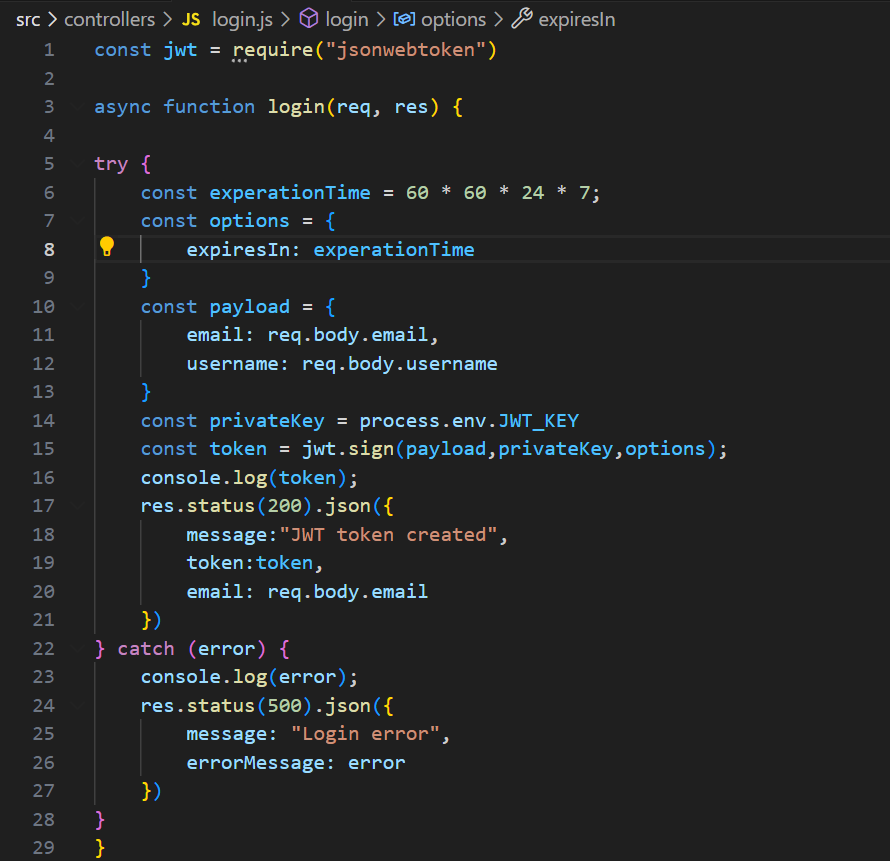Click 'console.log(token)' on line 16
The width and height of the screenshot is (890, 861).
pos(244,478)
